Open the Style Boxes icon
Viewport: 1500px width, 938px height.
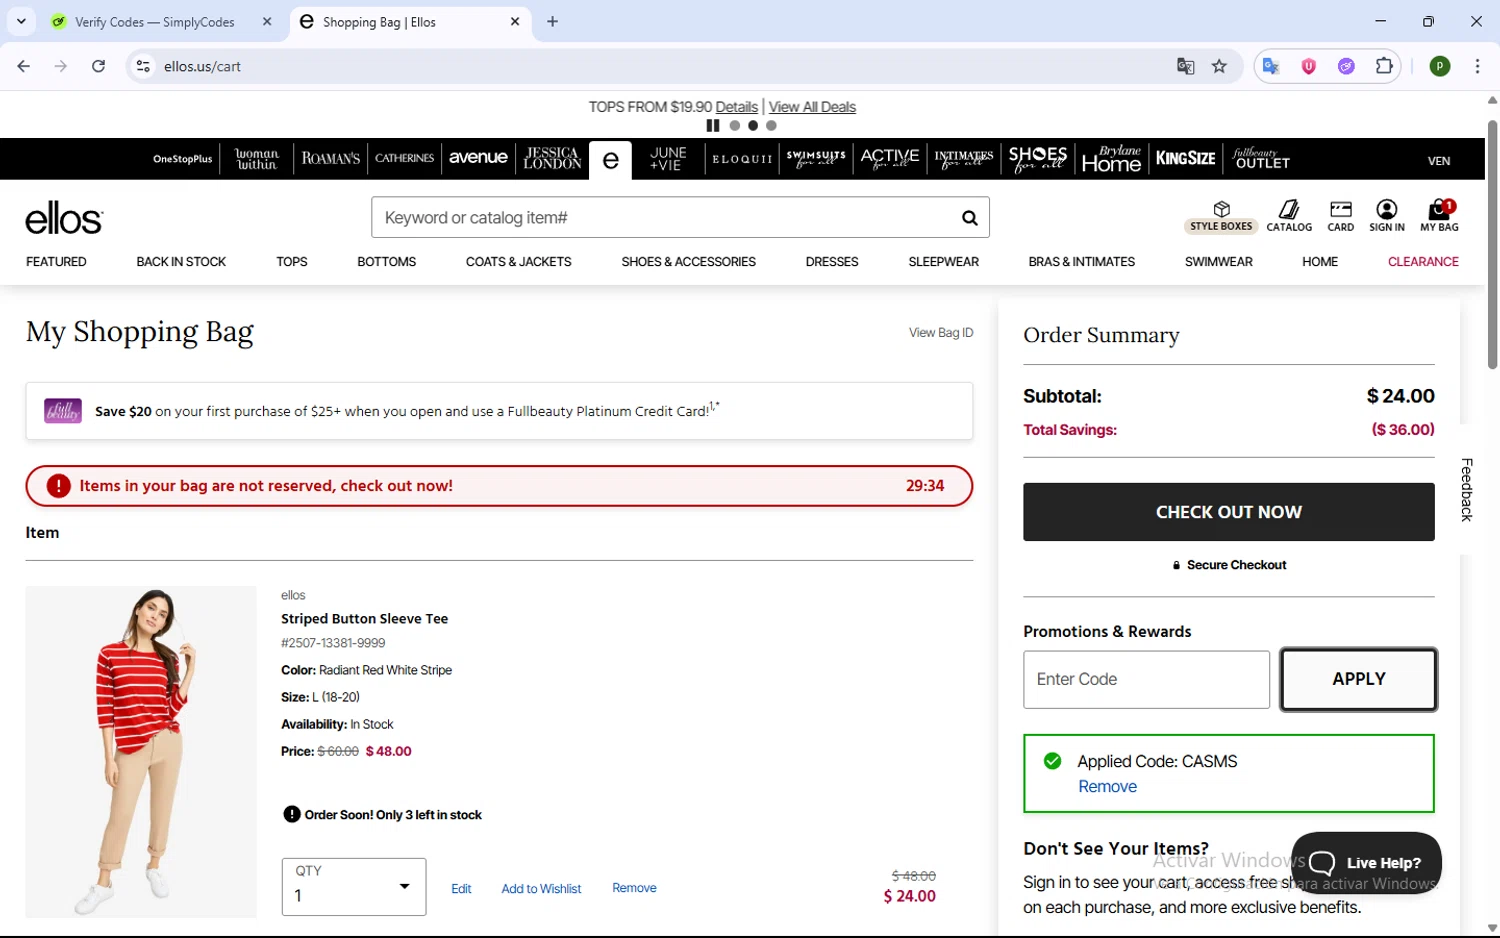click(x=1221, y=216)
